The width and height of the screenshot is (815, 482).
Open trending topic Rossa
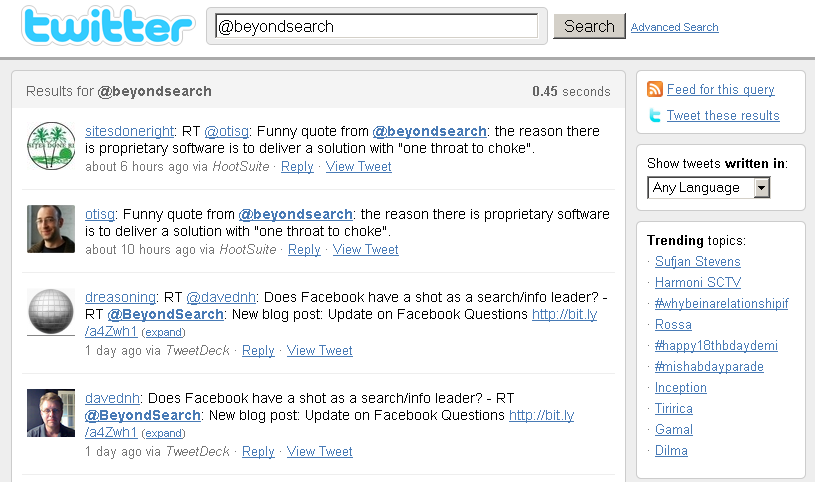point(673,324)
